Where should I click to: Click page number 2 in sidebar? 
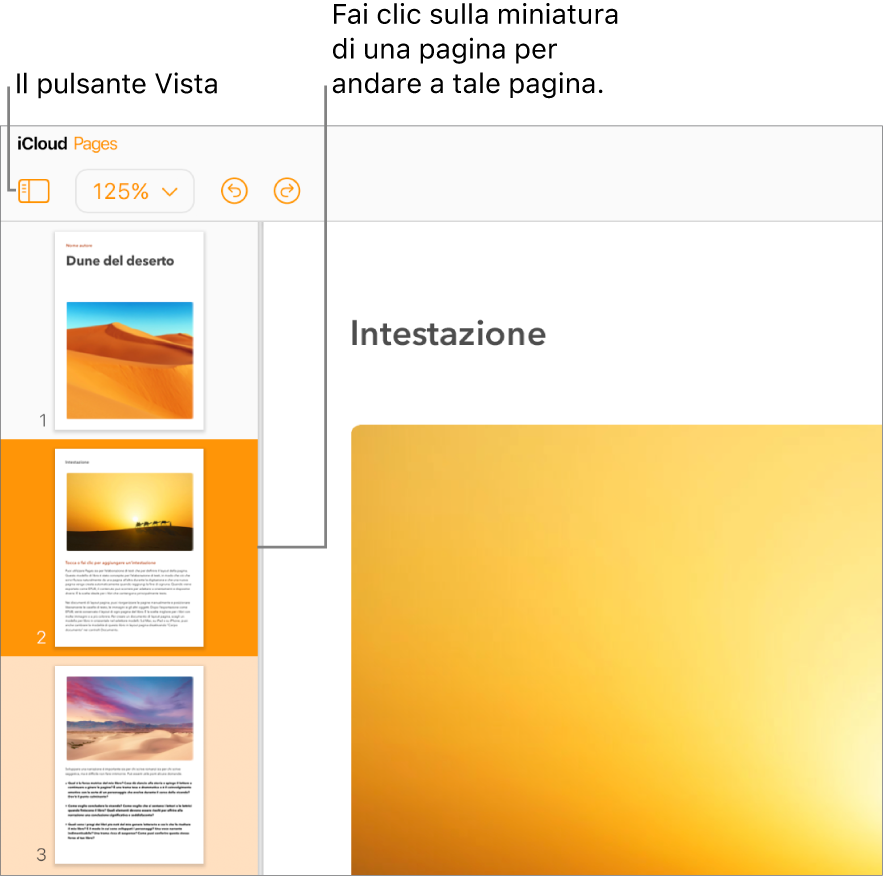pyautogui.click(x=41, y=637)
